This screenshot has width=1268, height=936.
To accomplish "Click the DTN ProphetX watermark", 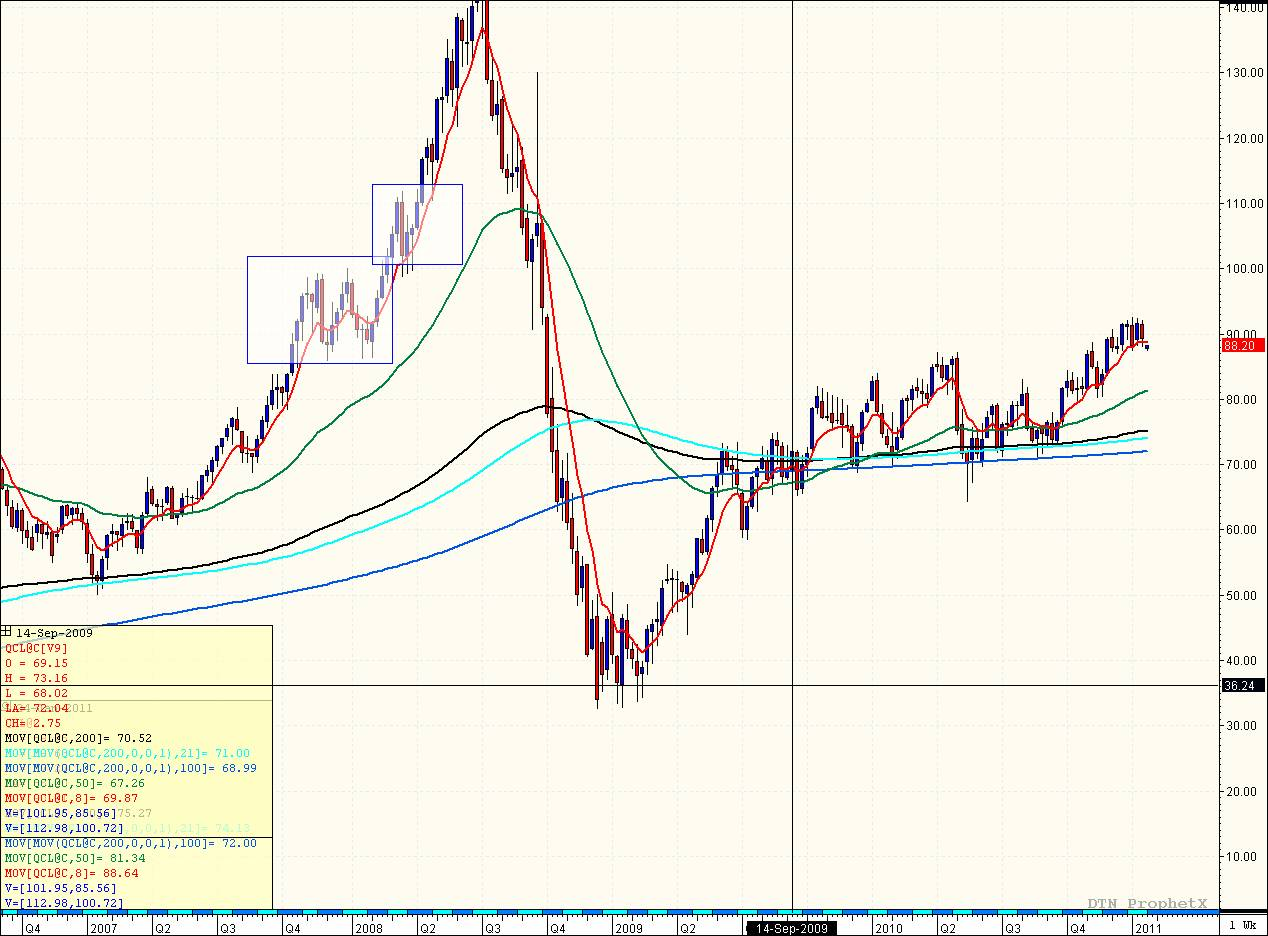I will pos(1147,904).
